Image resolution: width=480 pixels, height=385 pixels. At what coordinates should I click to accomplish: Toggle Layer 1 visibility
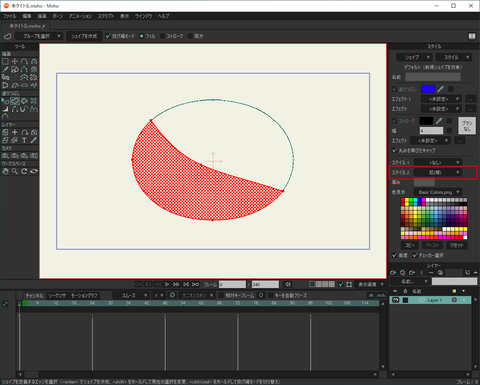click(x=396, y=300)
